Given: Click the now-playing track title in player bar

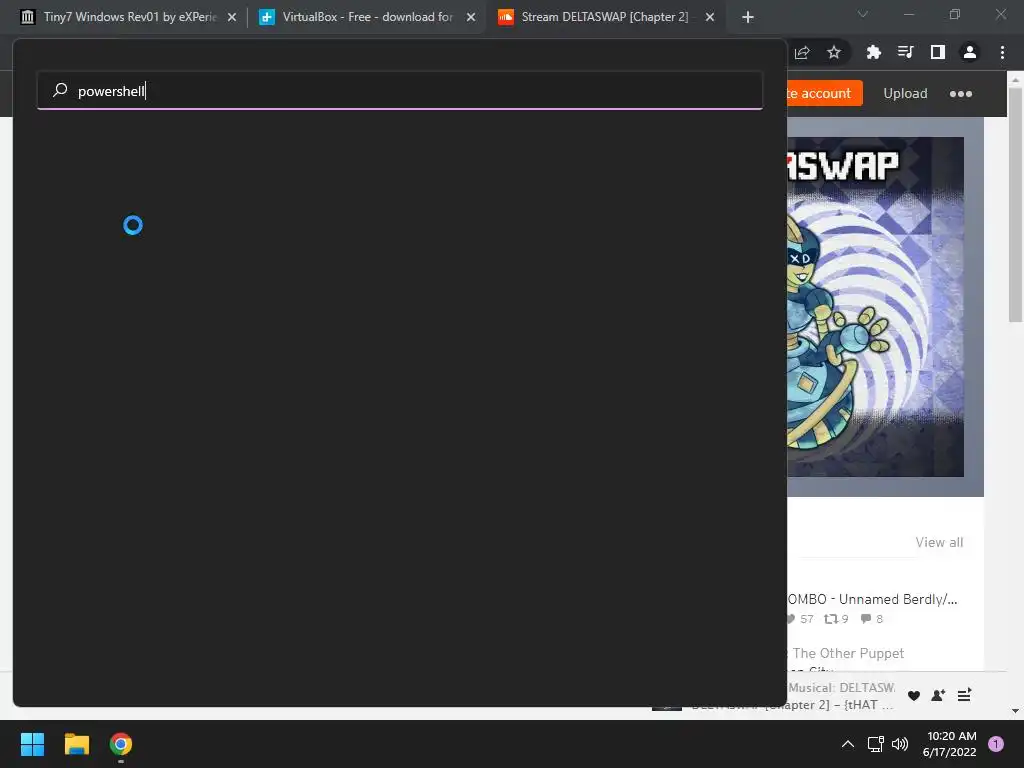Looking at the screenshot, I should click(x=792, y=705).
